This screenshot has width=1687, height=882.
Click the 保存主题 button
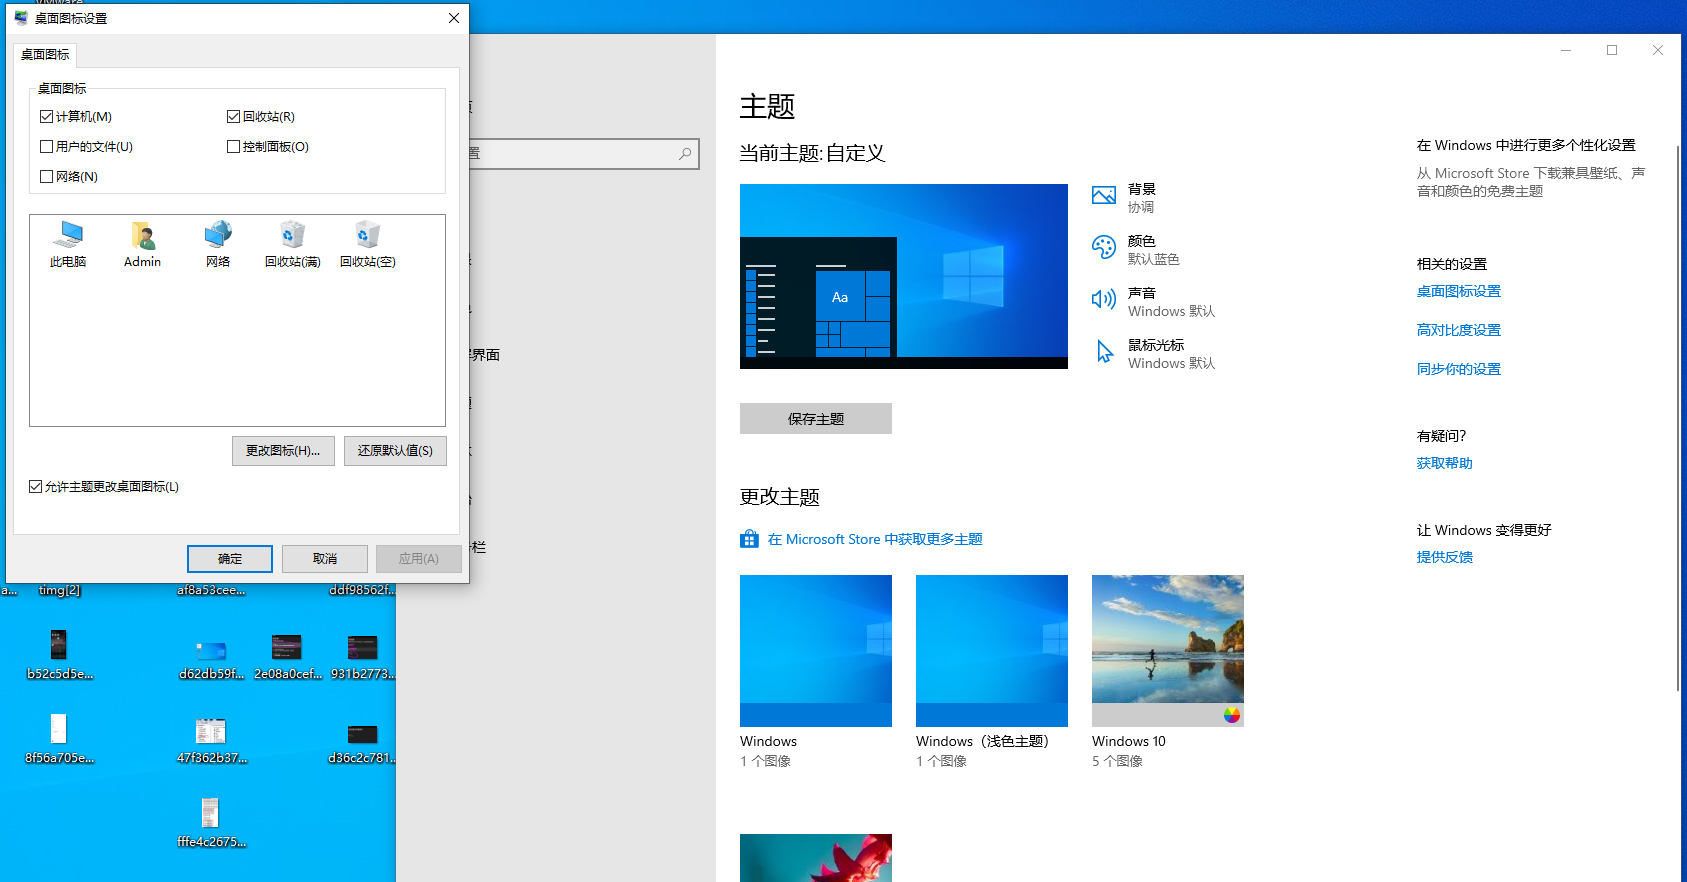point(815,419)
